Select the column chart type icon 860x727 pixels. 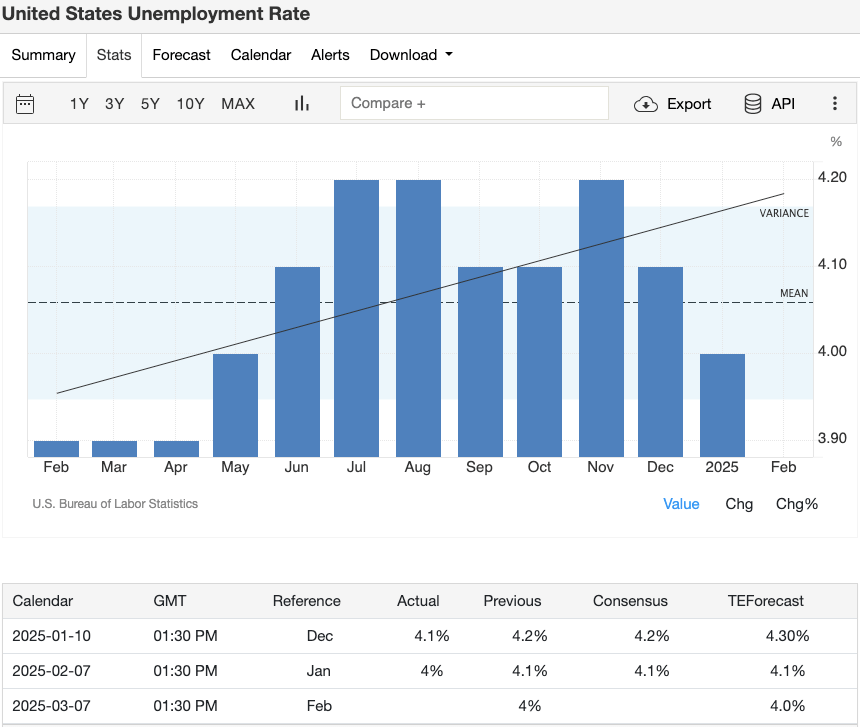[x=301, y=103]
